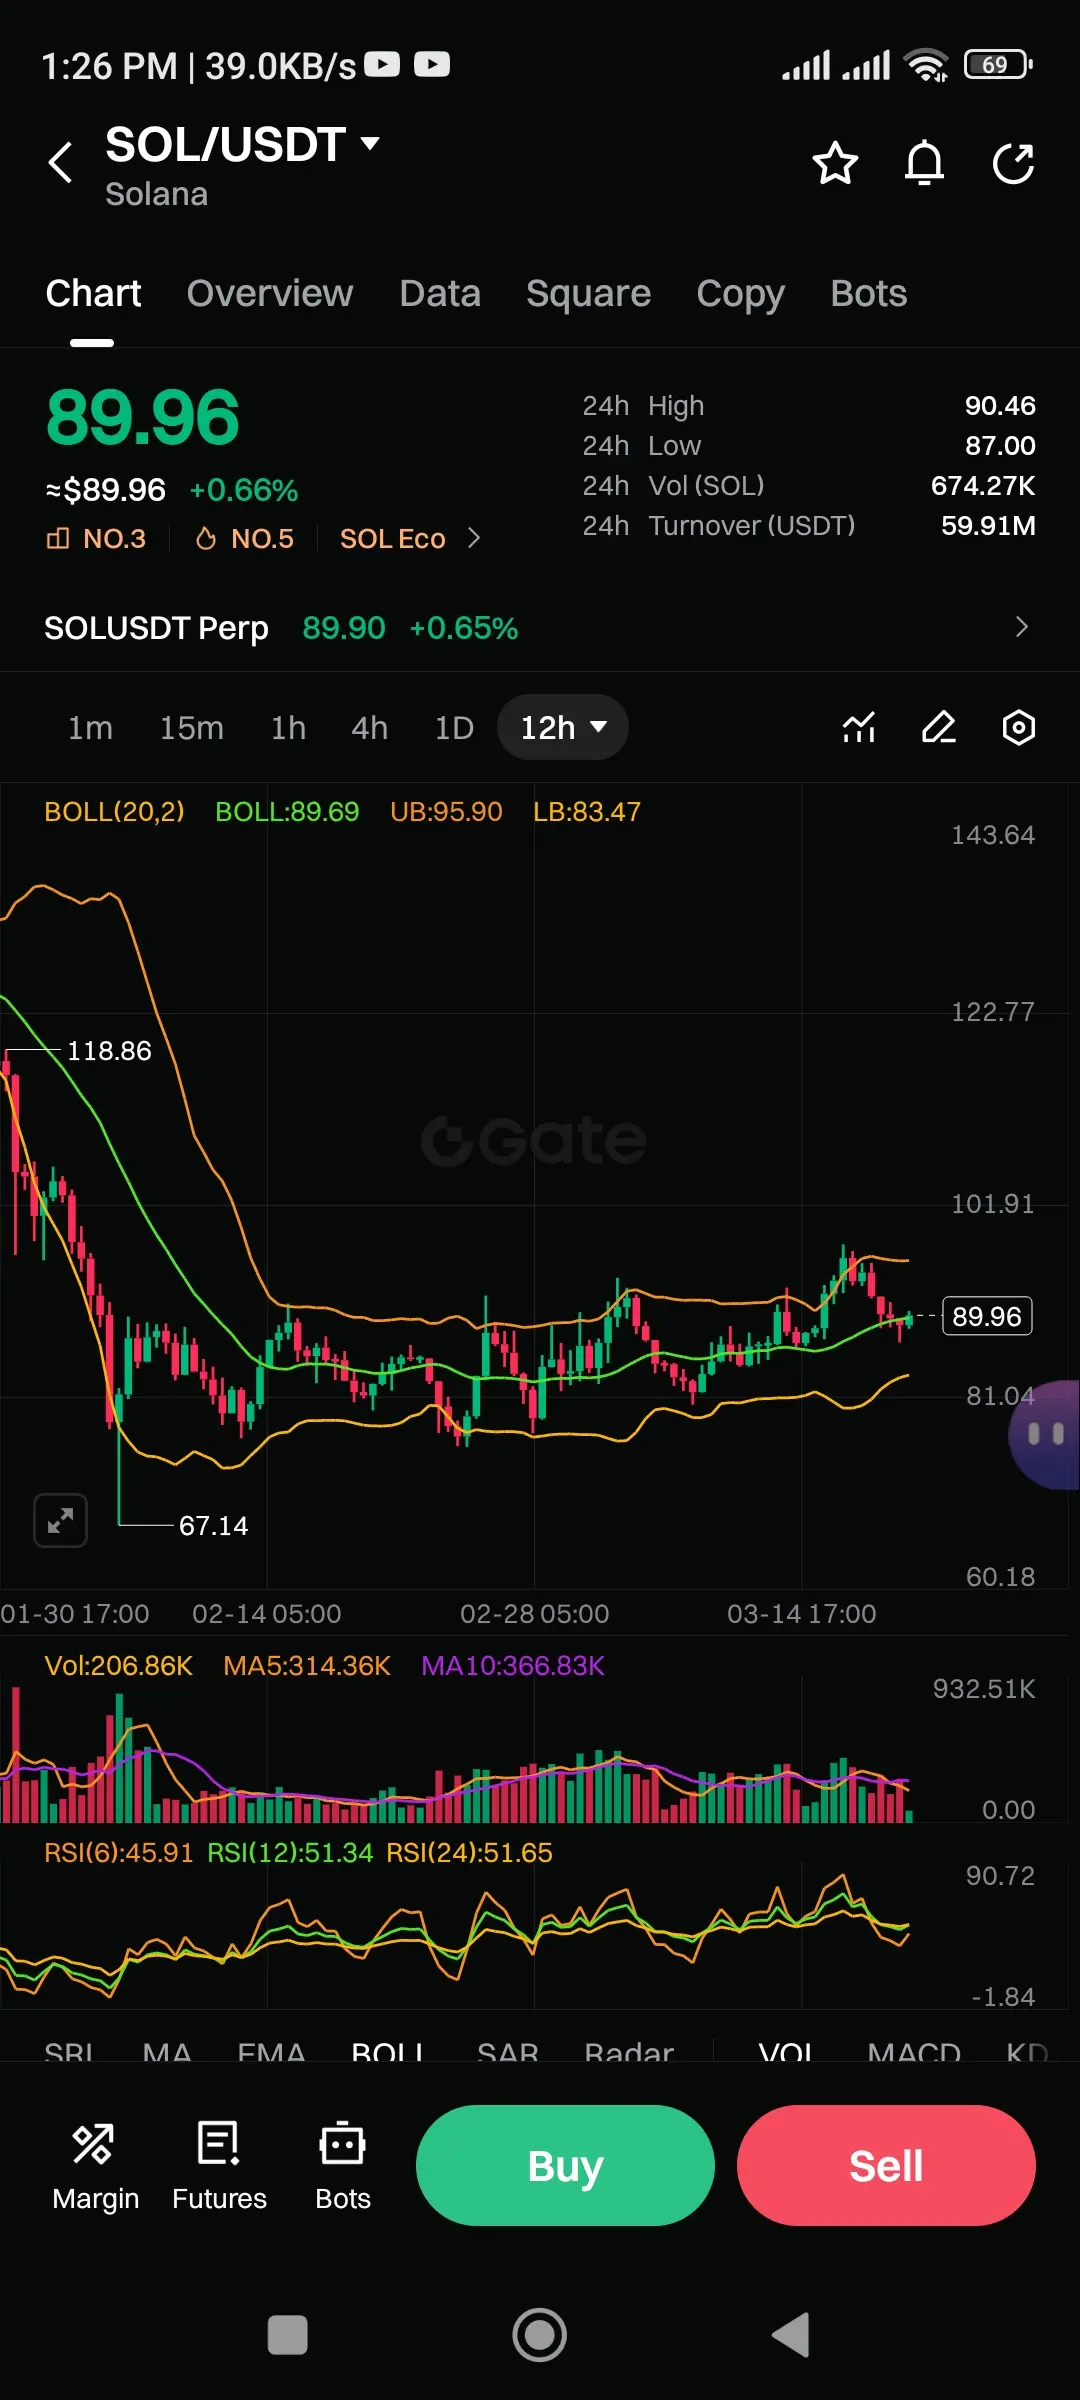Tap the large 89.96 price

(143, 417)
